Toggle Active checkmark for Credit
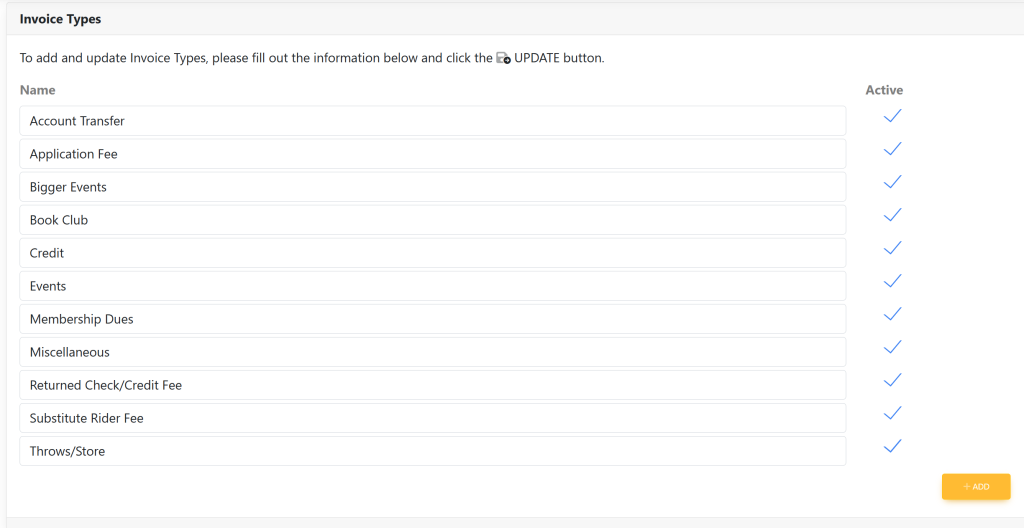 pos(892,248)
